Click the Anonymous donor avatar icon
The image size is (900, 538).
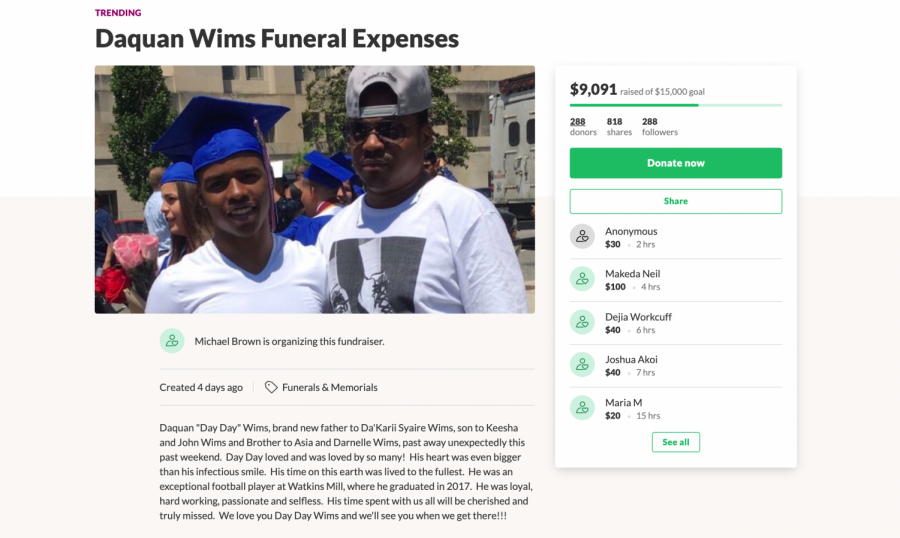[x=582, y=236]
